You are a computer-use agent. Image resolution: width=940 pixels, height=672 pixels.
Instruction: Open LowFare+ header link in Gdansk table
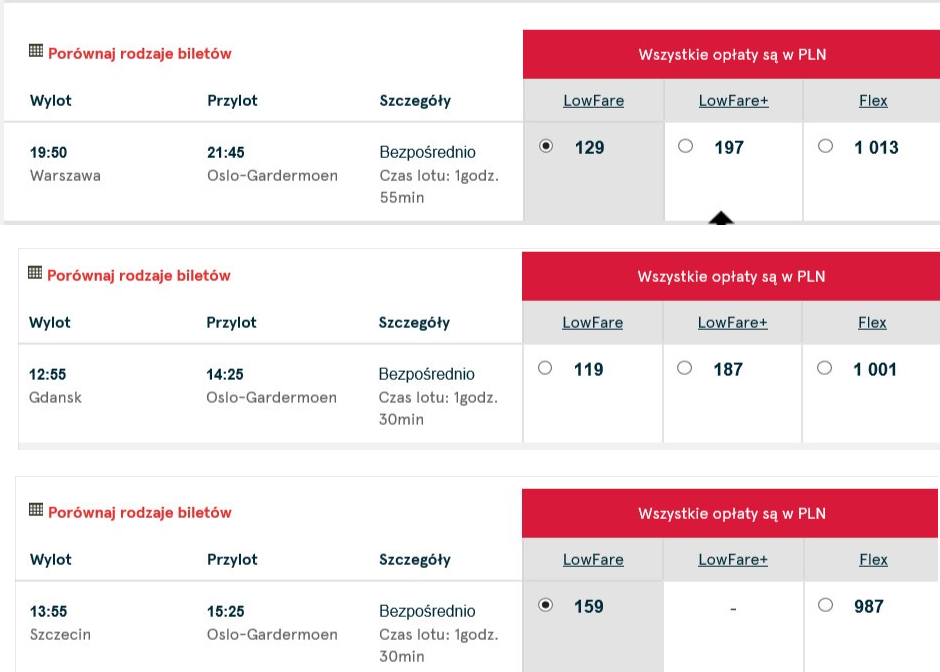733,323
